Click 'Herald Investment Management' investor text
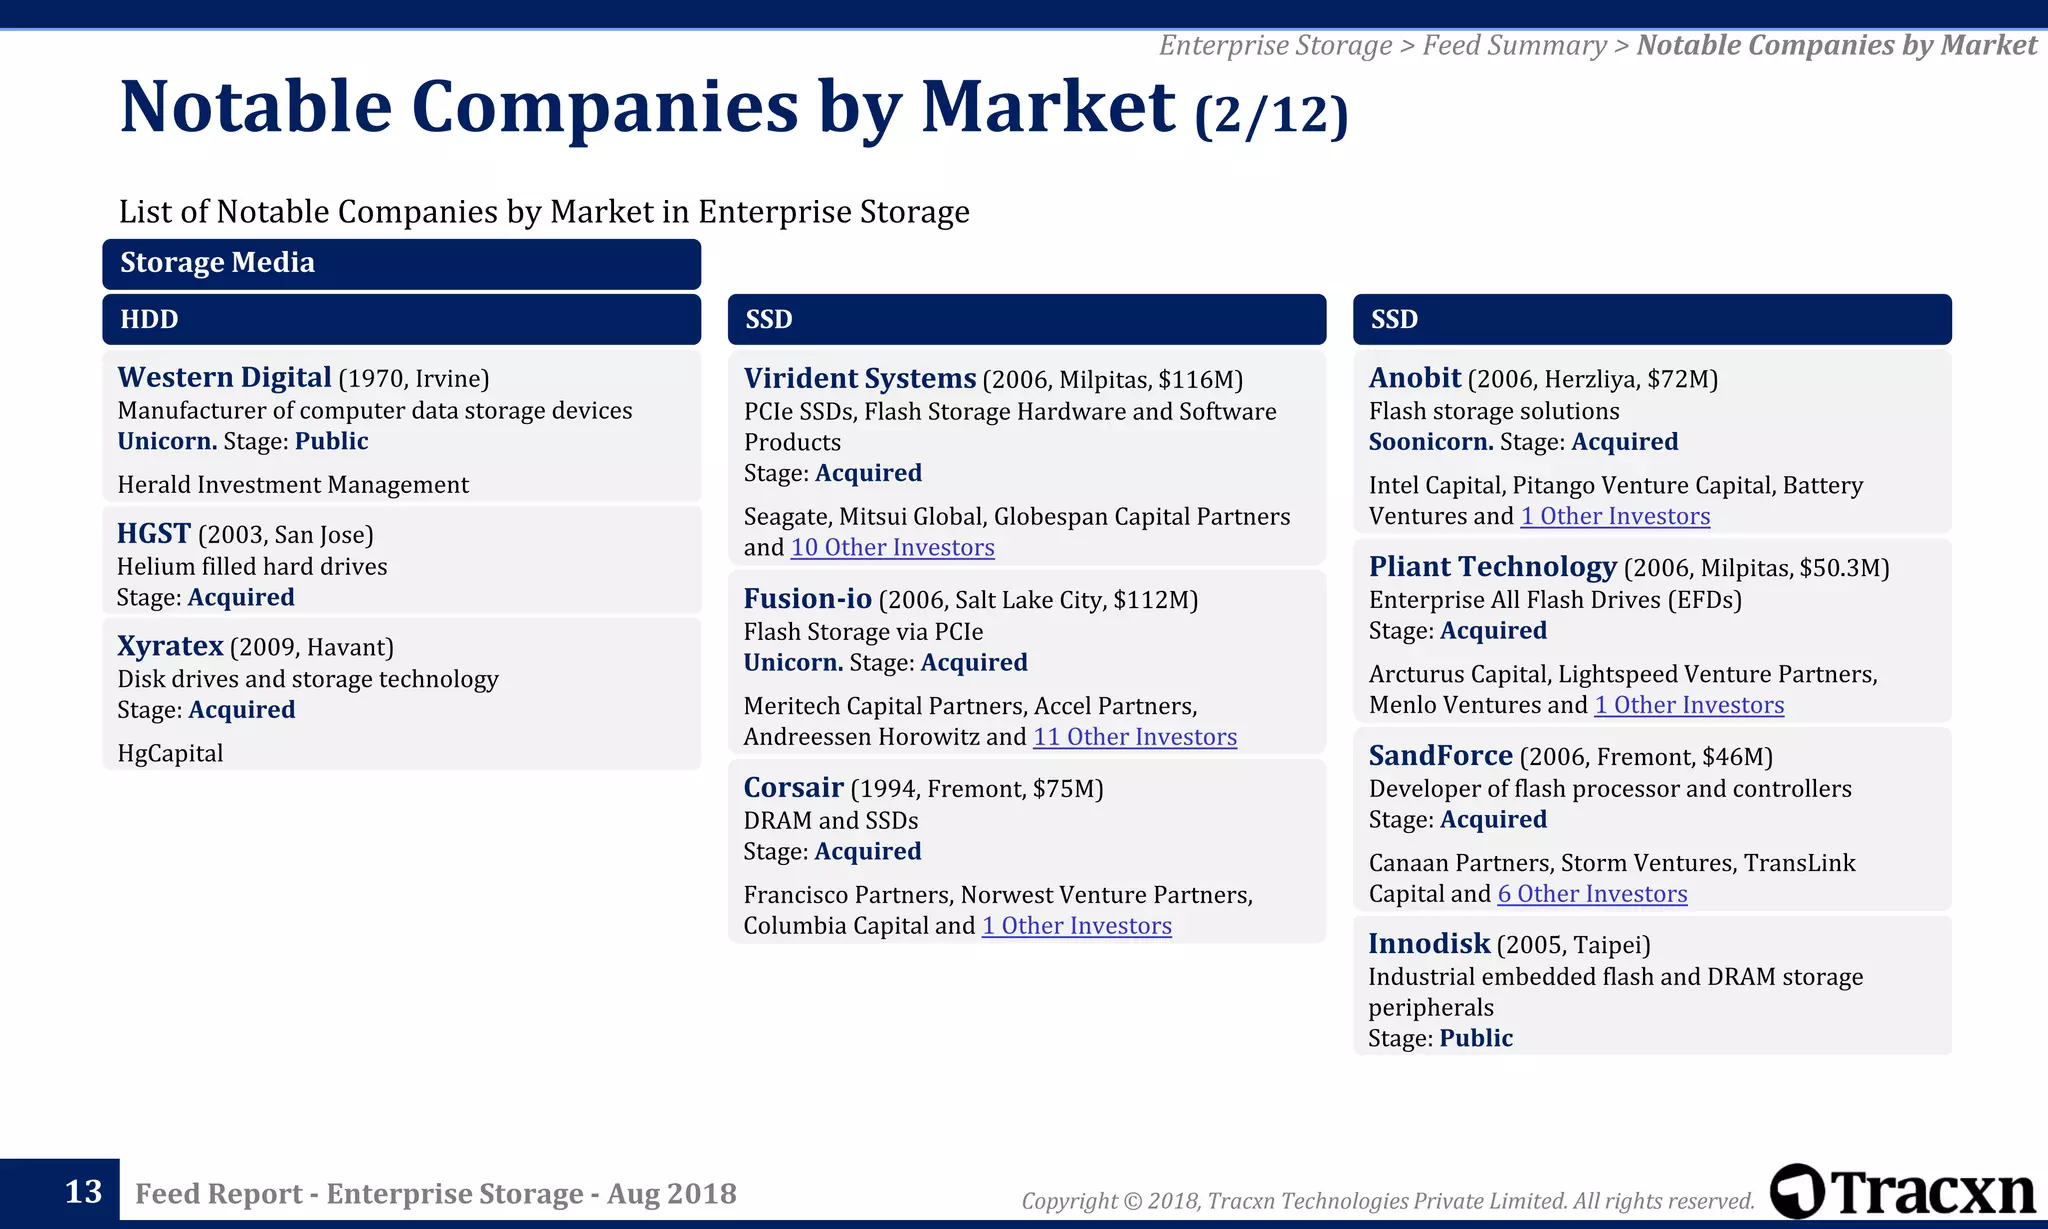Screen dimensions: 2048x1229 (x=293, y=485)
